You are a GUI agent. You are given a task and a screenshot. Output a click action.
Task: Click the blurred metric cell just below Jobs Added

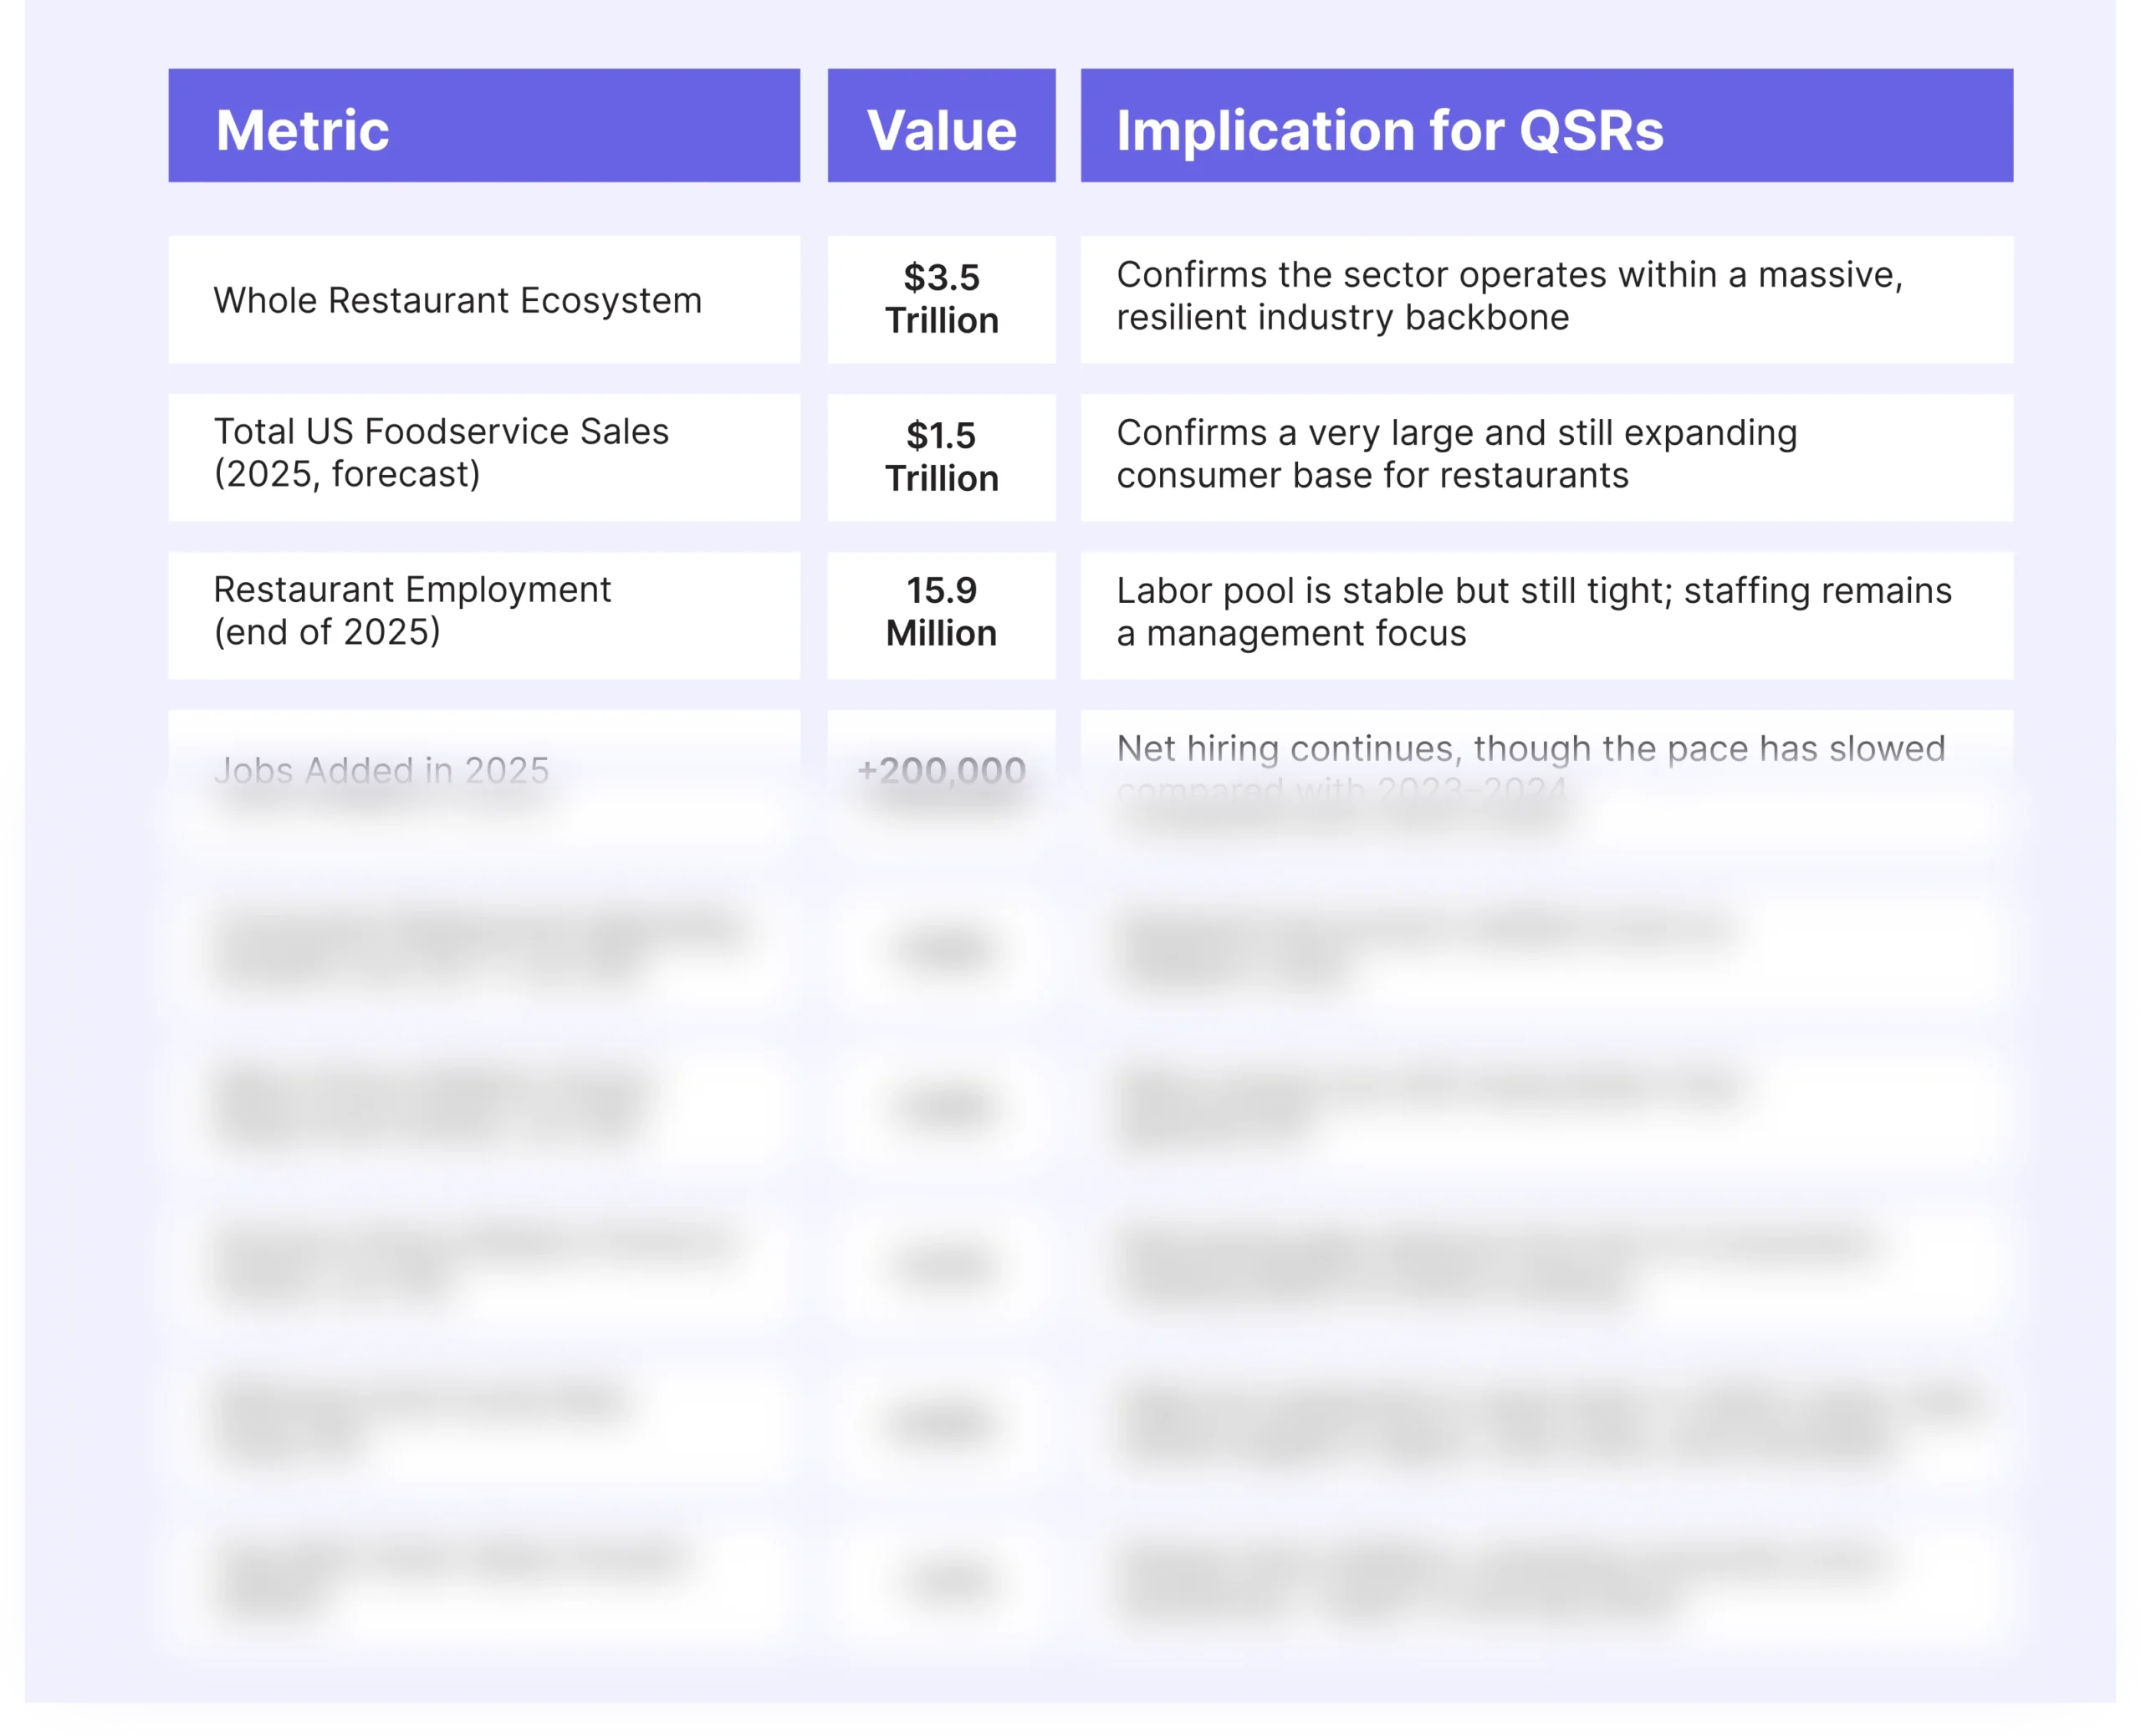[484, 948]
